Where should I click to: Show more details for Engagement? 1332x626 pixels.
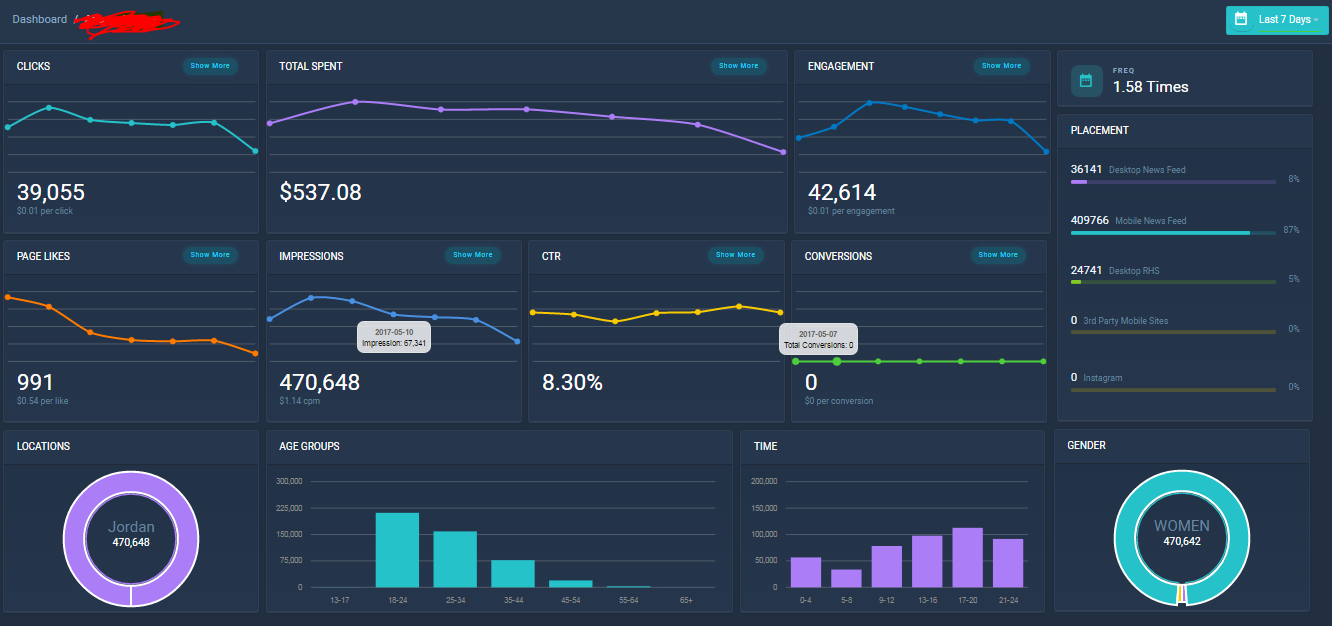coord(1002,66)
